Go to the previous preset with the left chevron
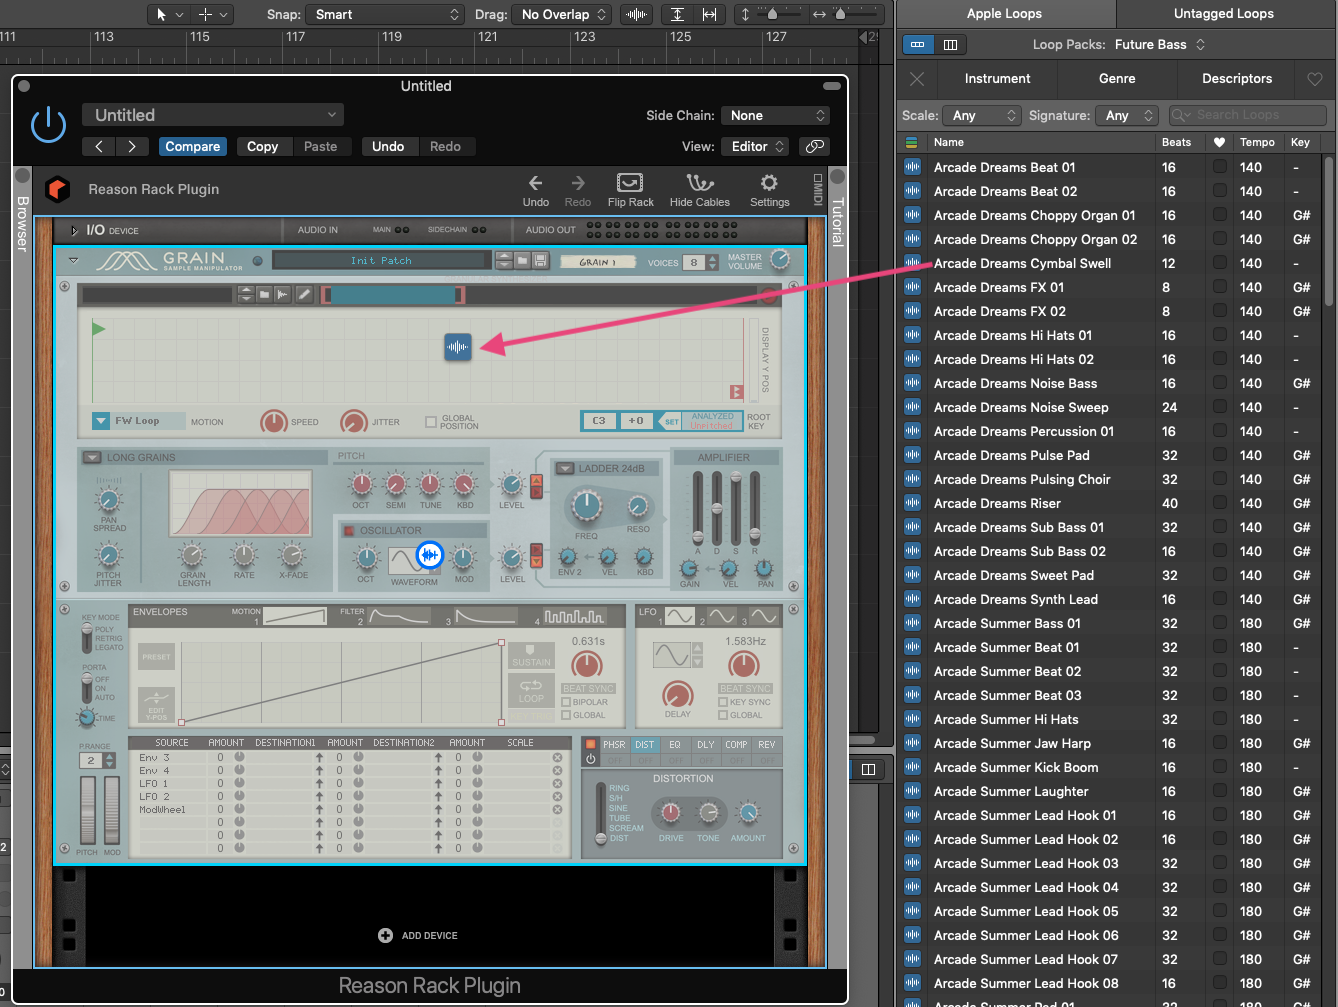 click(x=99, y=146)
